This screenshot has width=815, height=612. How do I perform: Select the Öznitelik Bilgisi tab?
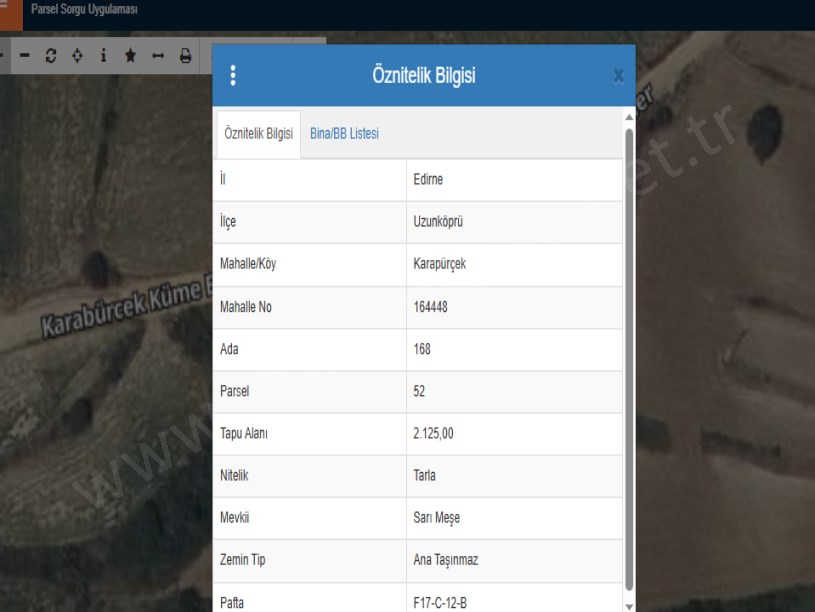tap(258, 134)
